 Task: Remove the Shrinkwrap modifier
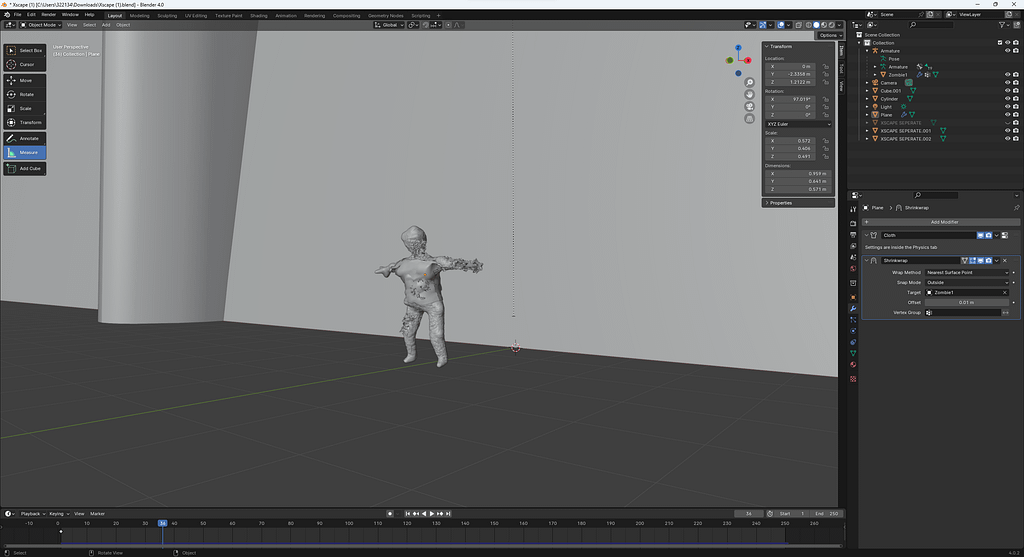[1005, 260]
